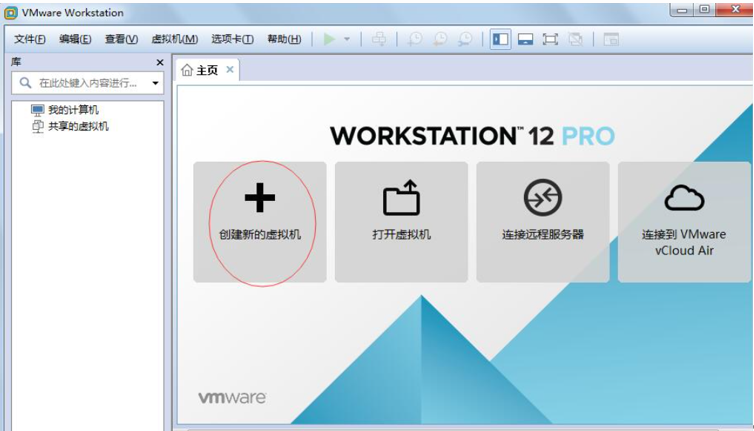Click the Unity mode toolbar icon
This screenshot has height=431, width=754.
(575, 39)
